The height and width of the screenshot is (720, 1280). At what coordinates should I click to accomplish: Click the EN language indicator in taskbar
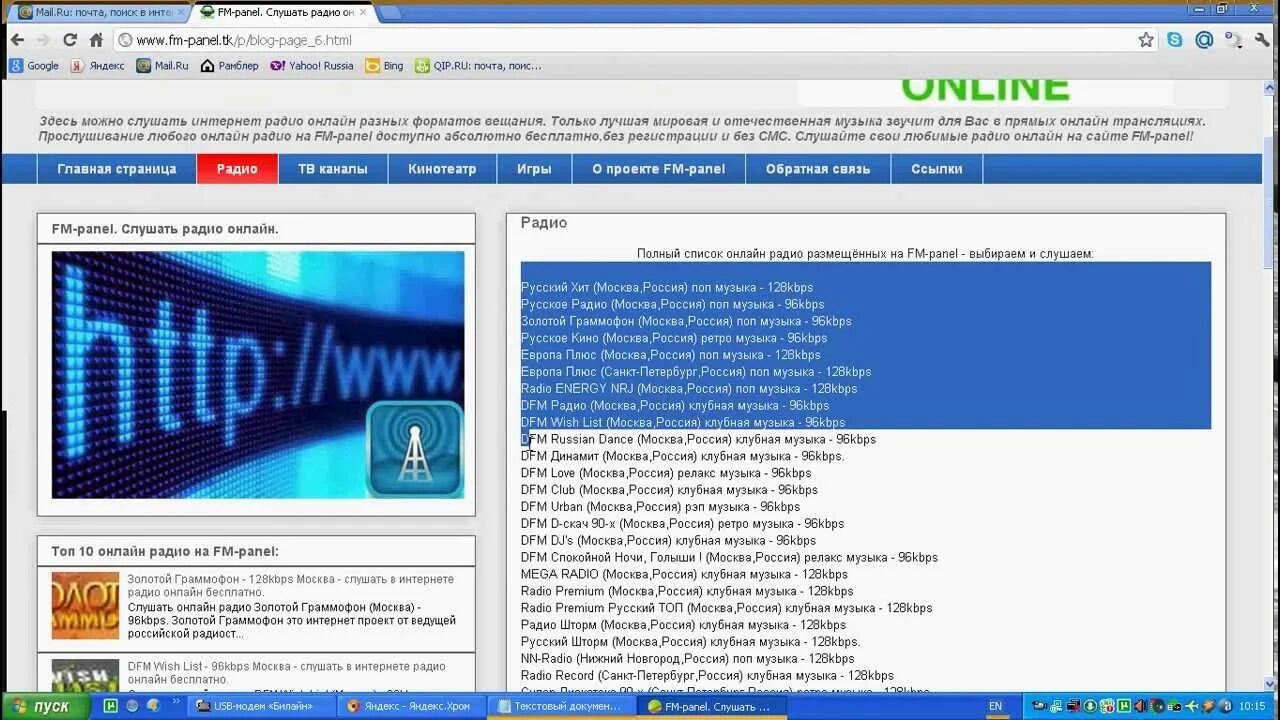[x=995, y=706]
